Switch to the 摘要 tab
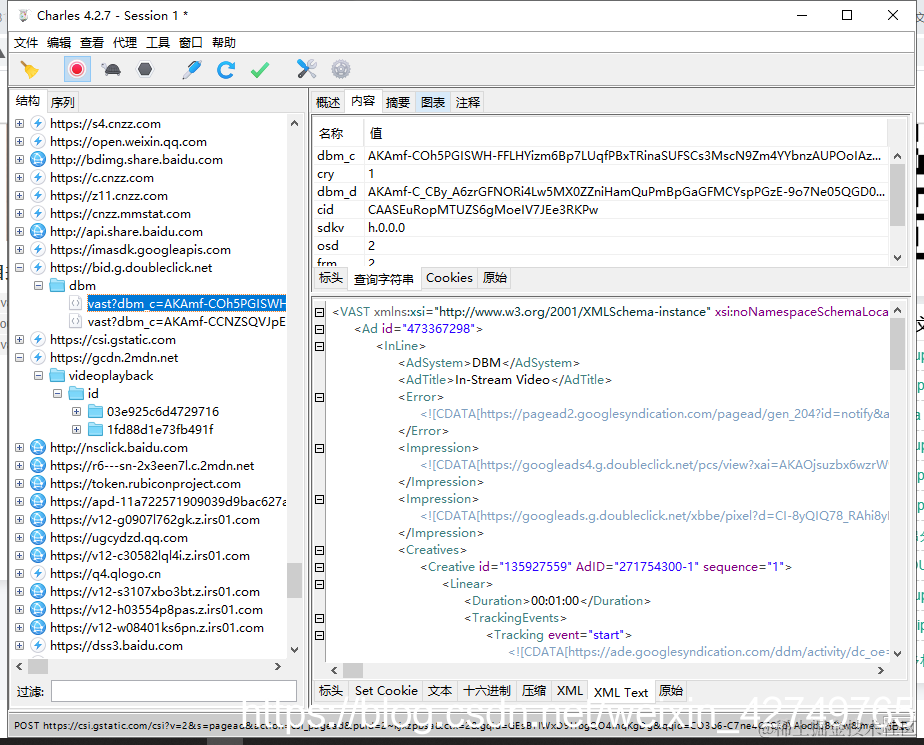This screenshot has height=745, width=924. click(x=398, y=103)
